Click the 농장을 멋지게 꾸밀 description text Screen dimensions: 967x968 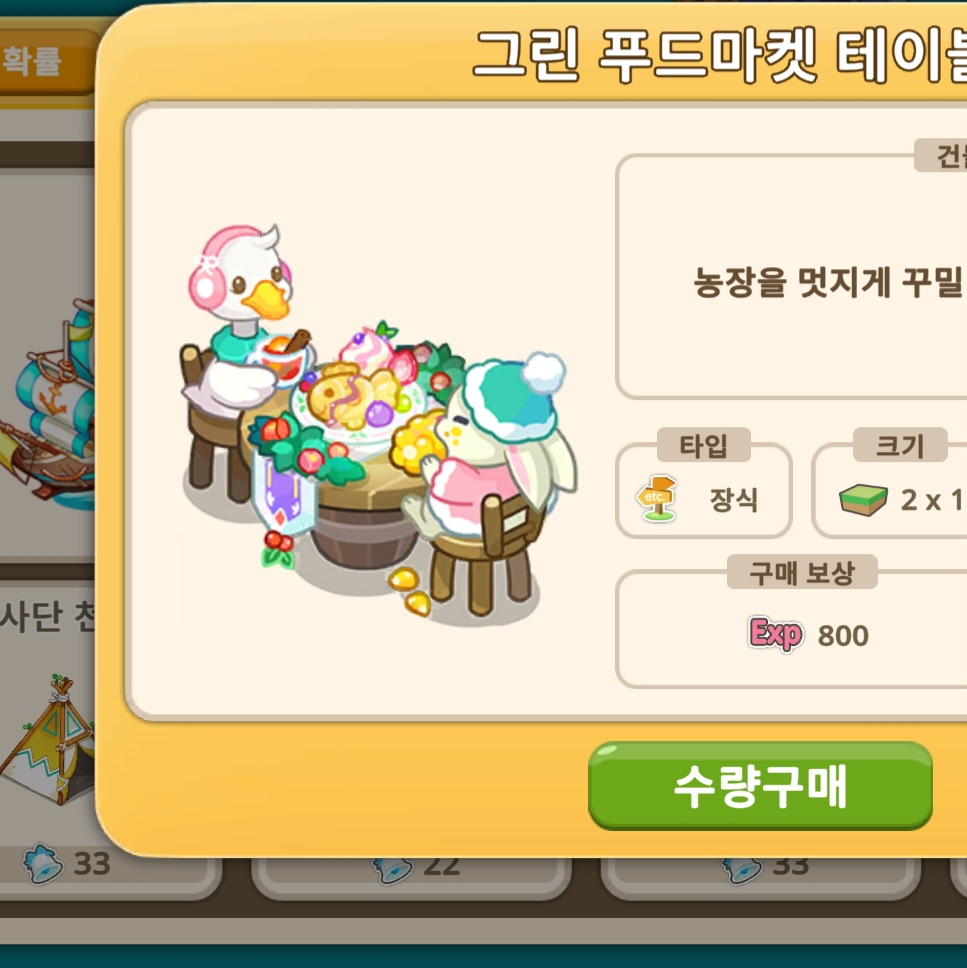(x=829, y=283)
